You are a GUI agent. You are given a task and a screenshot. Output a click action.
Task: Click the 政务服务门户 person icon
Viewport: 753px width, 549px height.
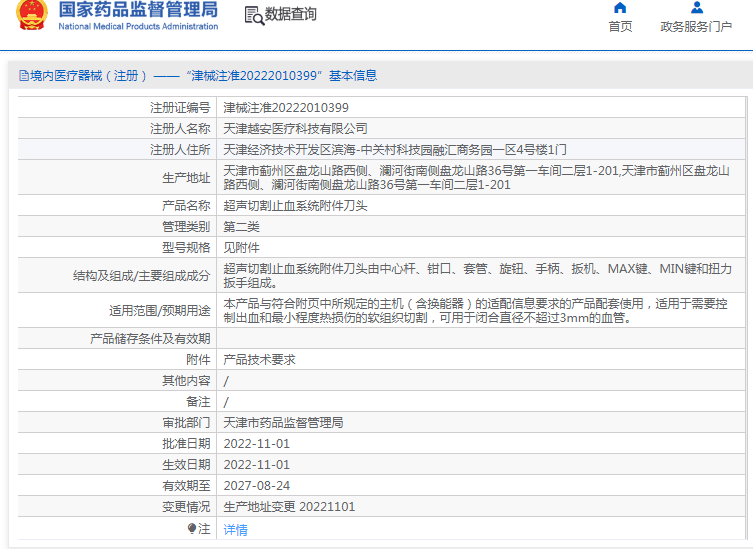pyautogui.click(x=696, y=8)
